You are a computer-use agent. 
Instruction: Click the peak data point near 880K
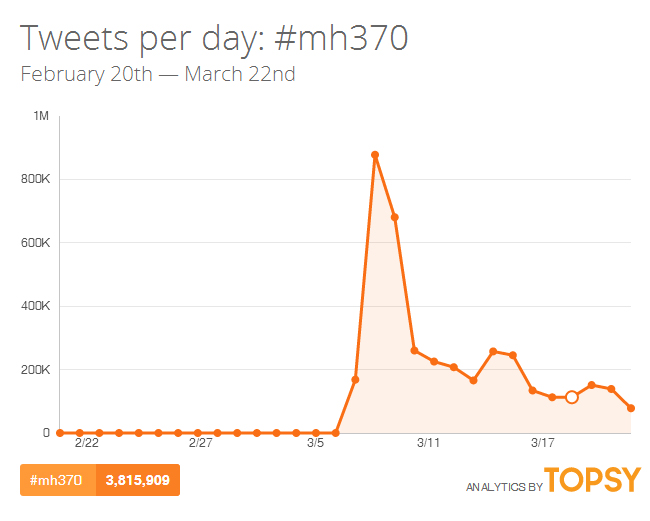375,155
